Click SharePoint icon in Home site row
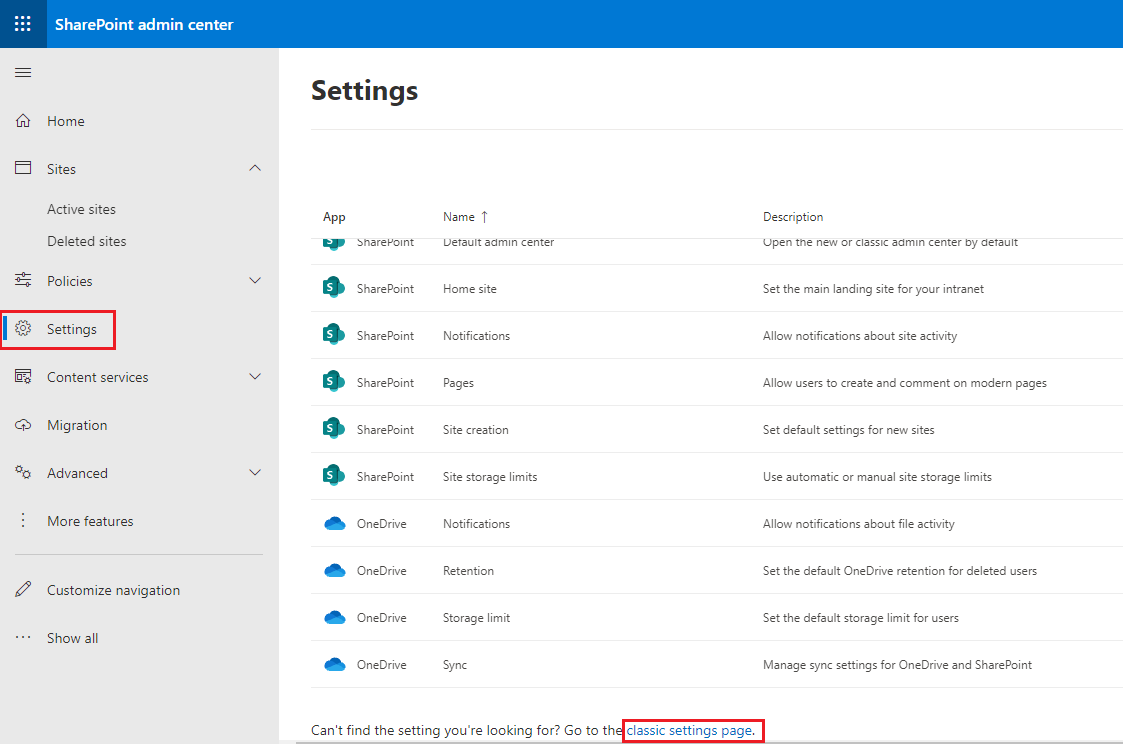 334,288
